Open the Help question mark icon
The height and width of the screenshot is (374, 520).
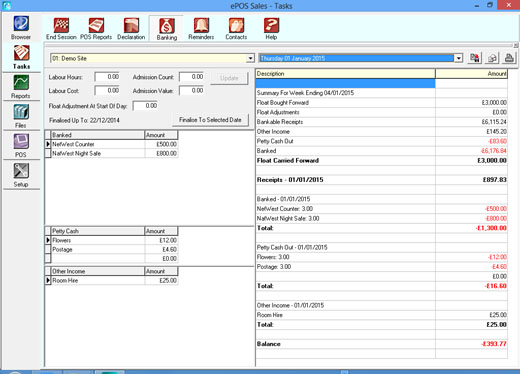point(271,29)
